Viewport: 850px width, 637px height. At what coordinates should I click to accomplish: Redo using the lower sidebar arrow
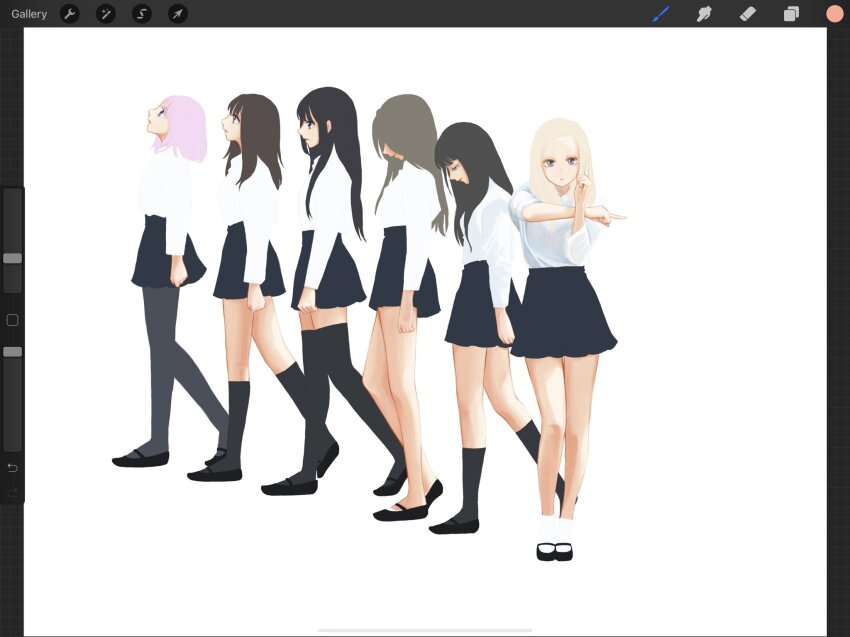(12, 490)
